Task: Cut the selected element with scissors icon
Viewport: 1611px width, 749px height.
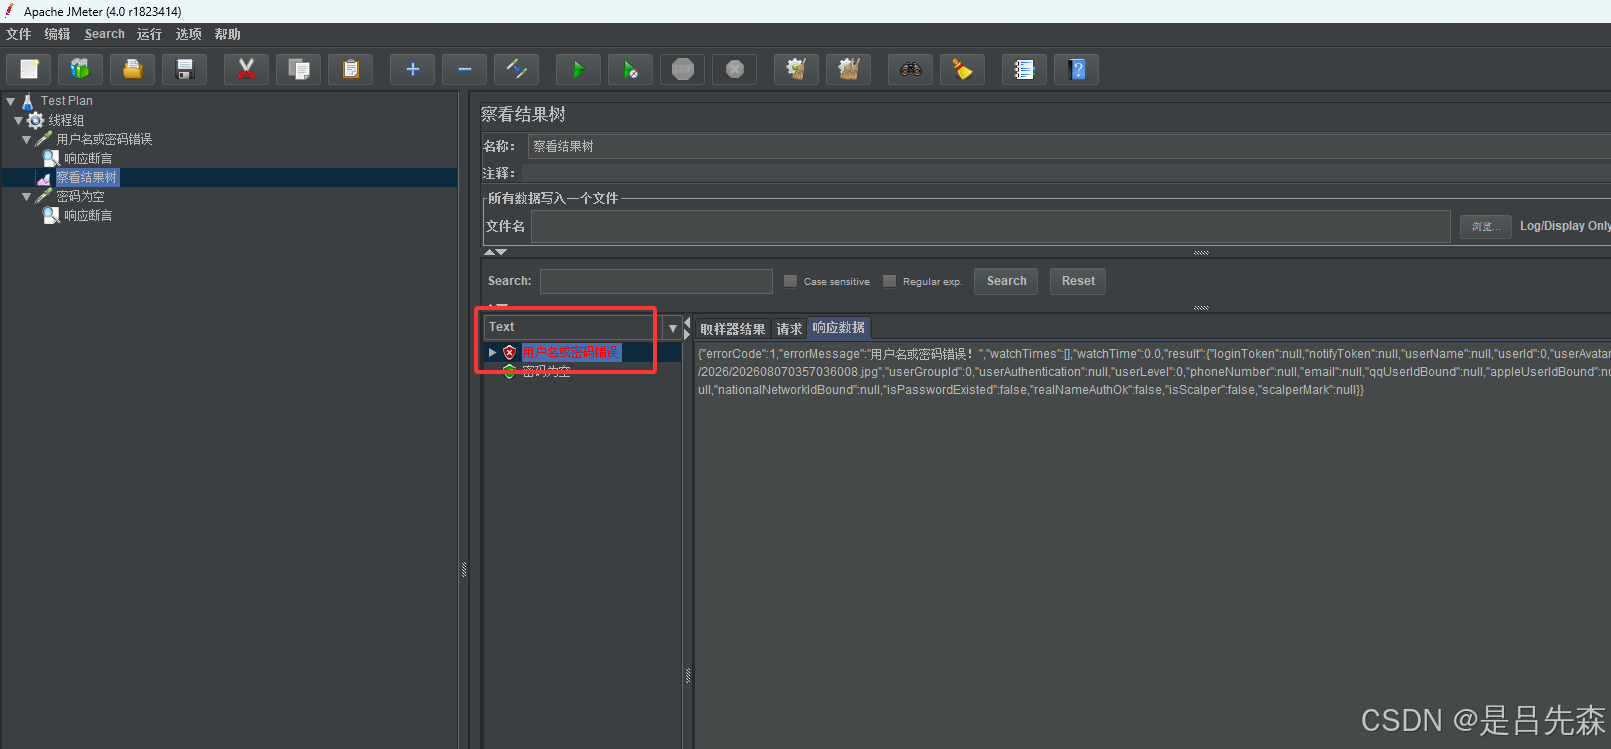Action: pos(246,69)
